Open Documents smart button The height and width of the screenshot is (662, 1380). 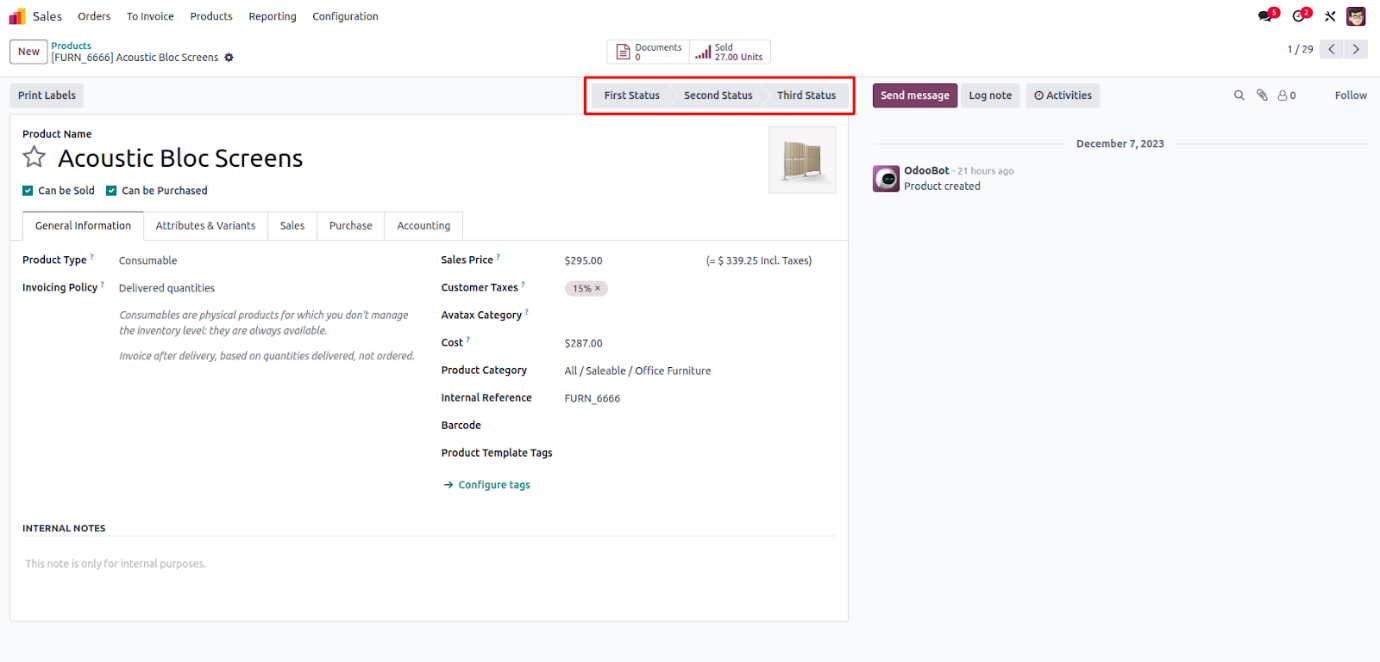click(648, 52)
